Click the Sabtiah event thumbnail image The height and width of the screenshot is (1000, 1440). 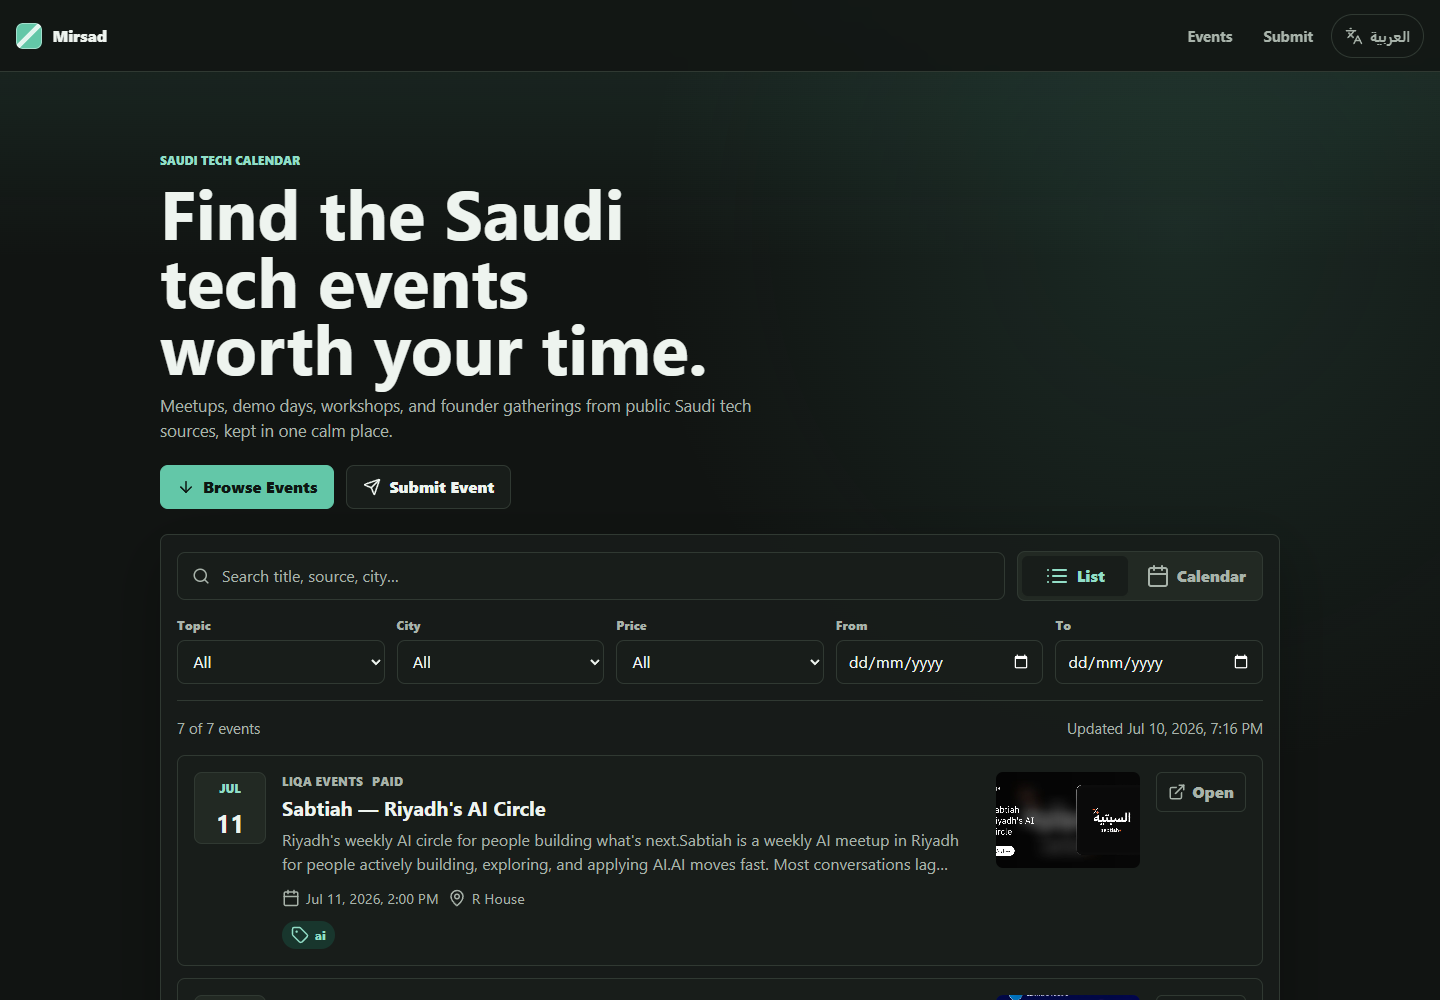(x=1068, y=820)
